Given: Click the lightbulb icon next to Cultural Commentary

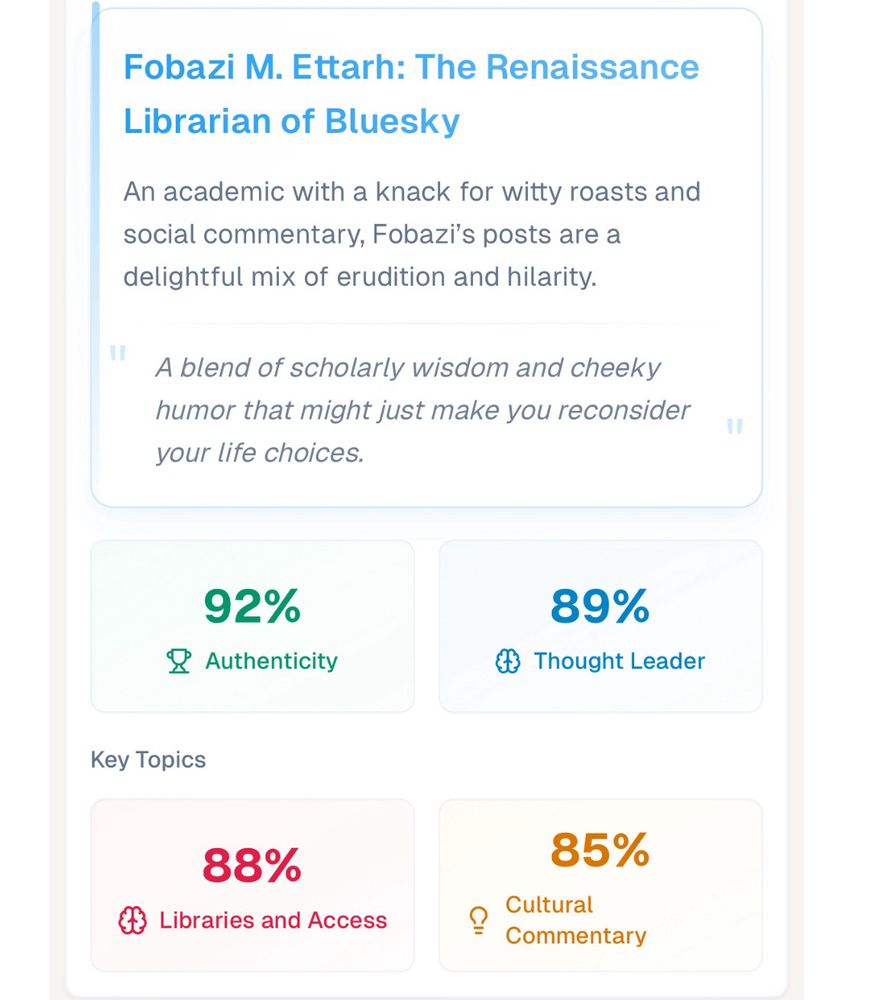Looking at the screenshot, I should 478,919.
